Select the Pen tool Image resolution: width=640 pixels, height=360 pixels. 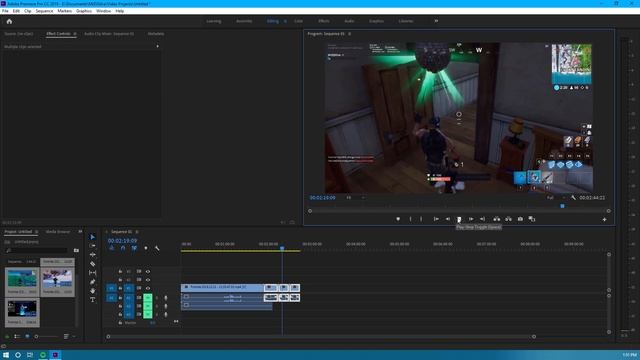(92, 282)
